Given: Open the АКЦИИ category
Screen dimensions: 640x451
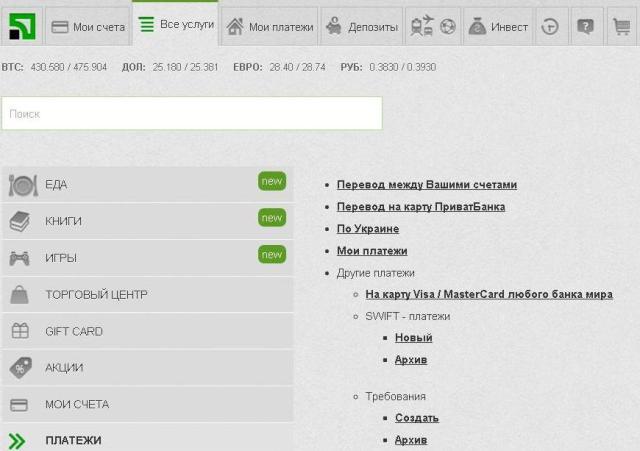Looking at the screenshot, I should click(148, 367).
